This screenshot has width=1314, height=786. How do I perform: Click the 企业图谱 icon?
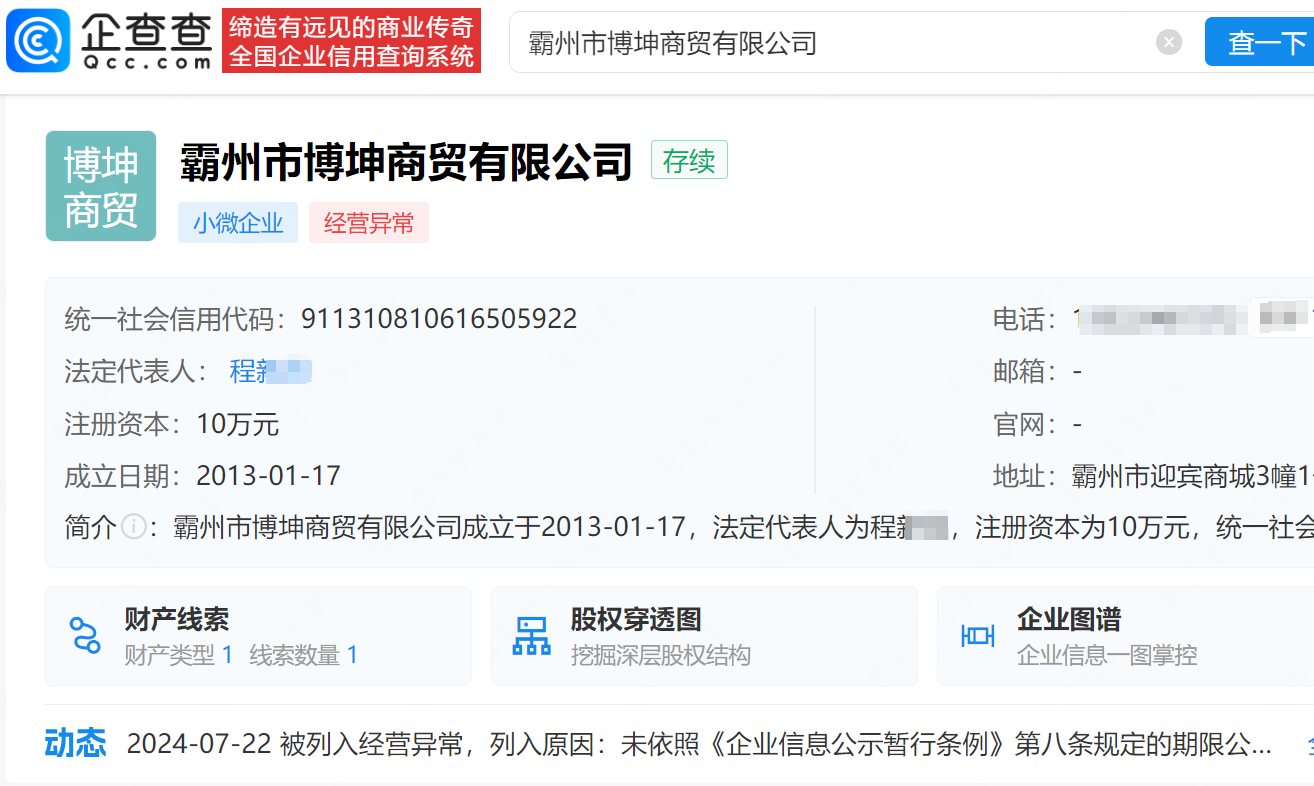tap(977, 636)
